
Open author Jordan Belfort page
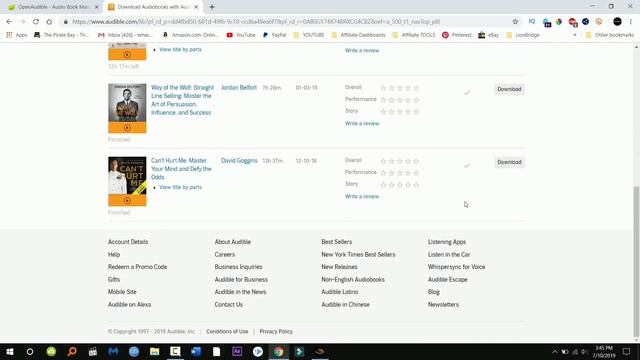tap(239, 88)
